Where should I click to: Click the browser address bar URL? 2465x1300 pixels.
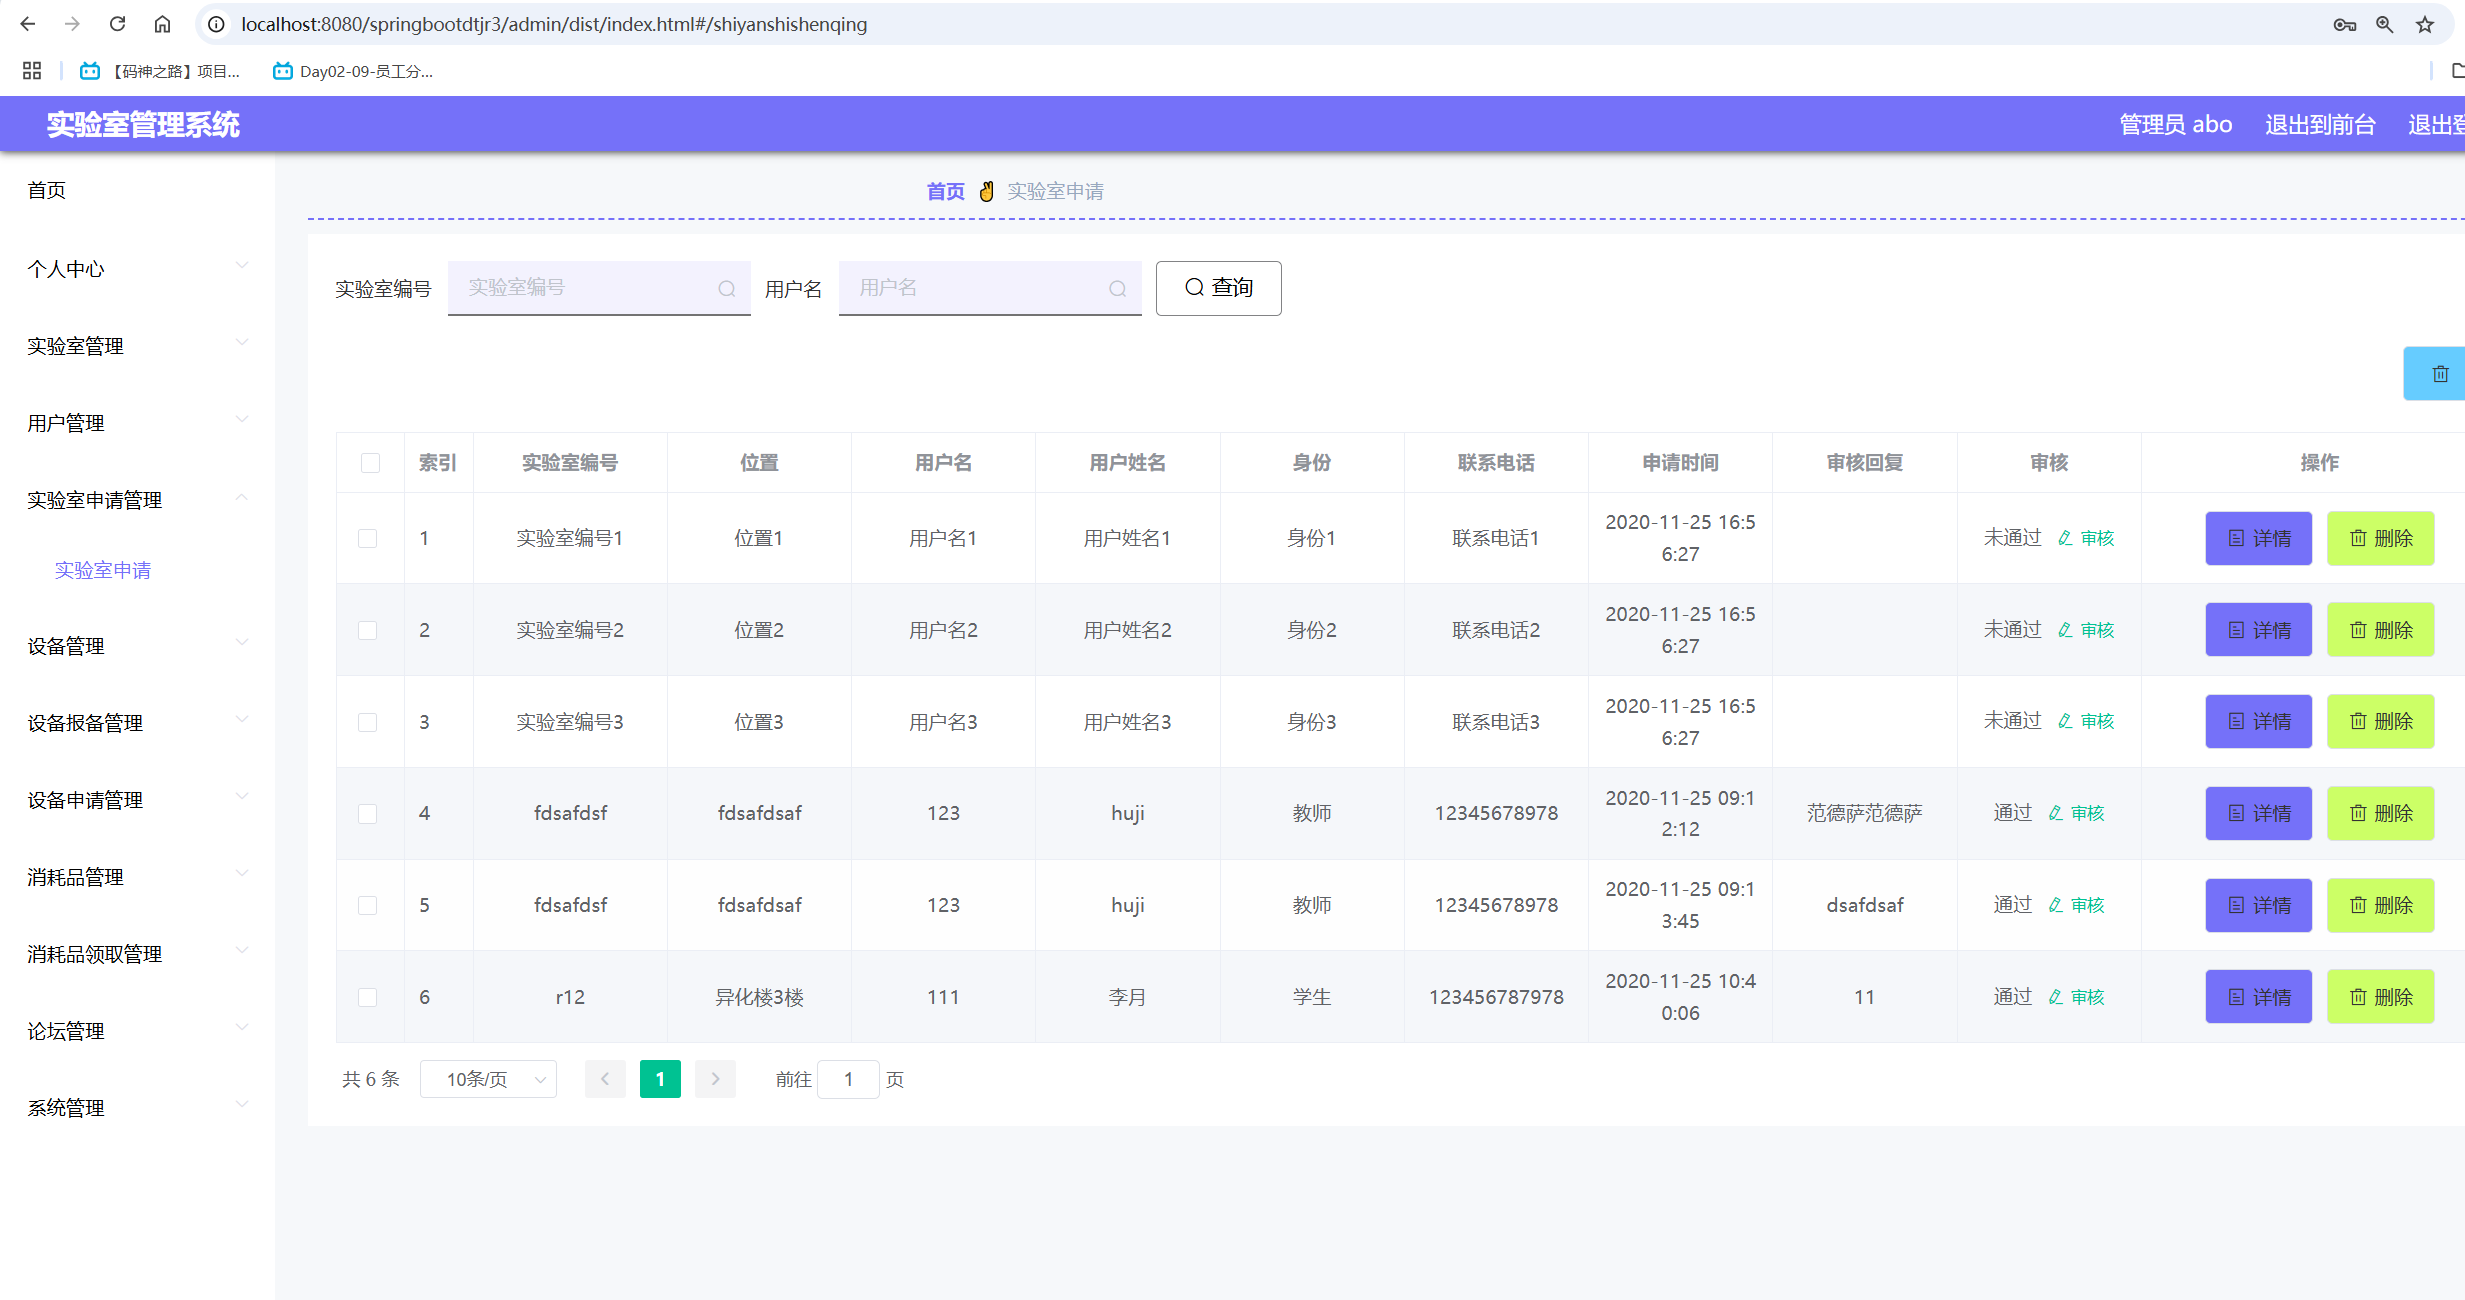tap(554, 24)
